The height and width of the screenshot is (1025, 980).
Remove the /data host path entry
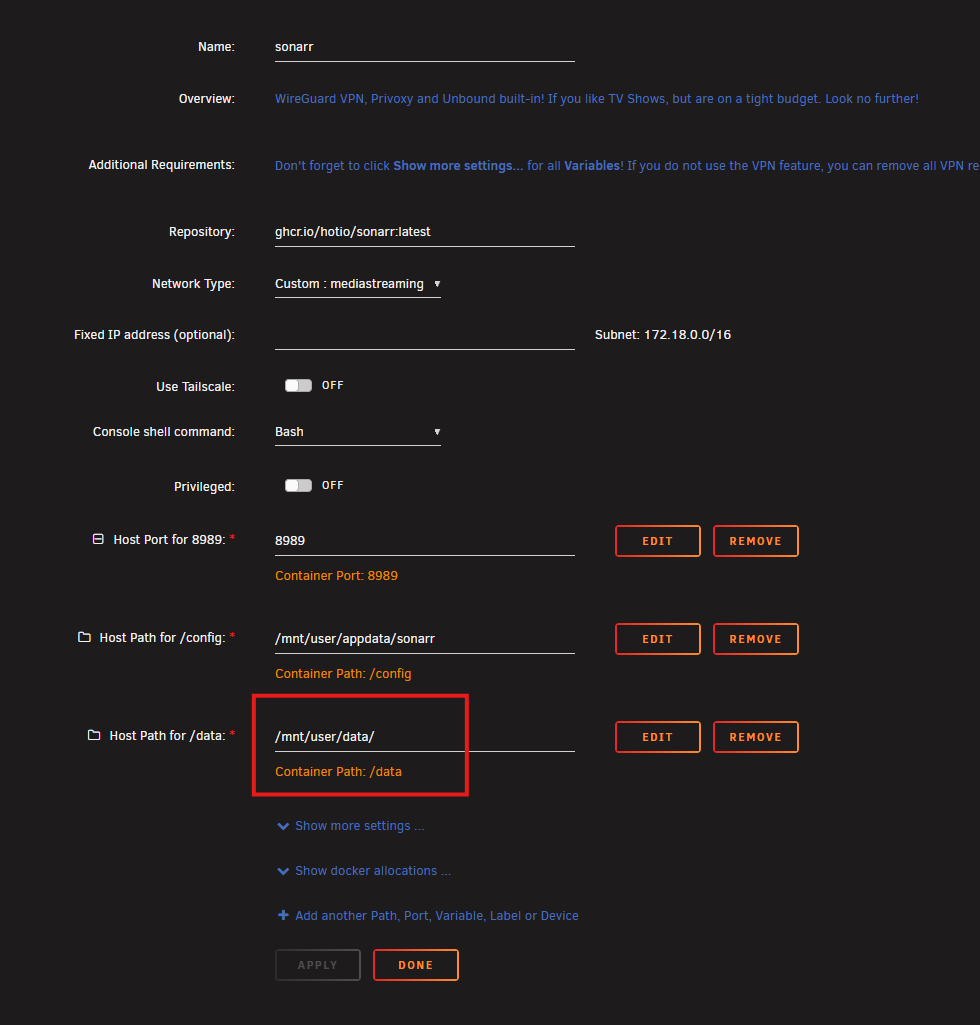755,737
